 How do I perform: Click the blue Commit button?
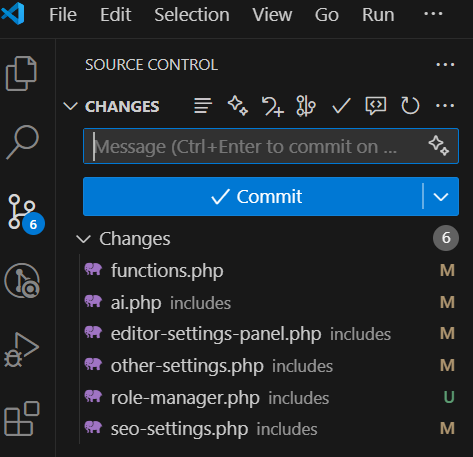click(x=253, y=197)
